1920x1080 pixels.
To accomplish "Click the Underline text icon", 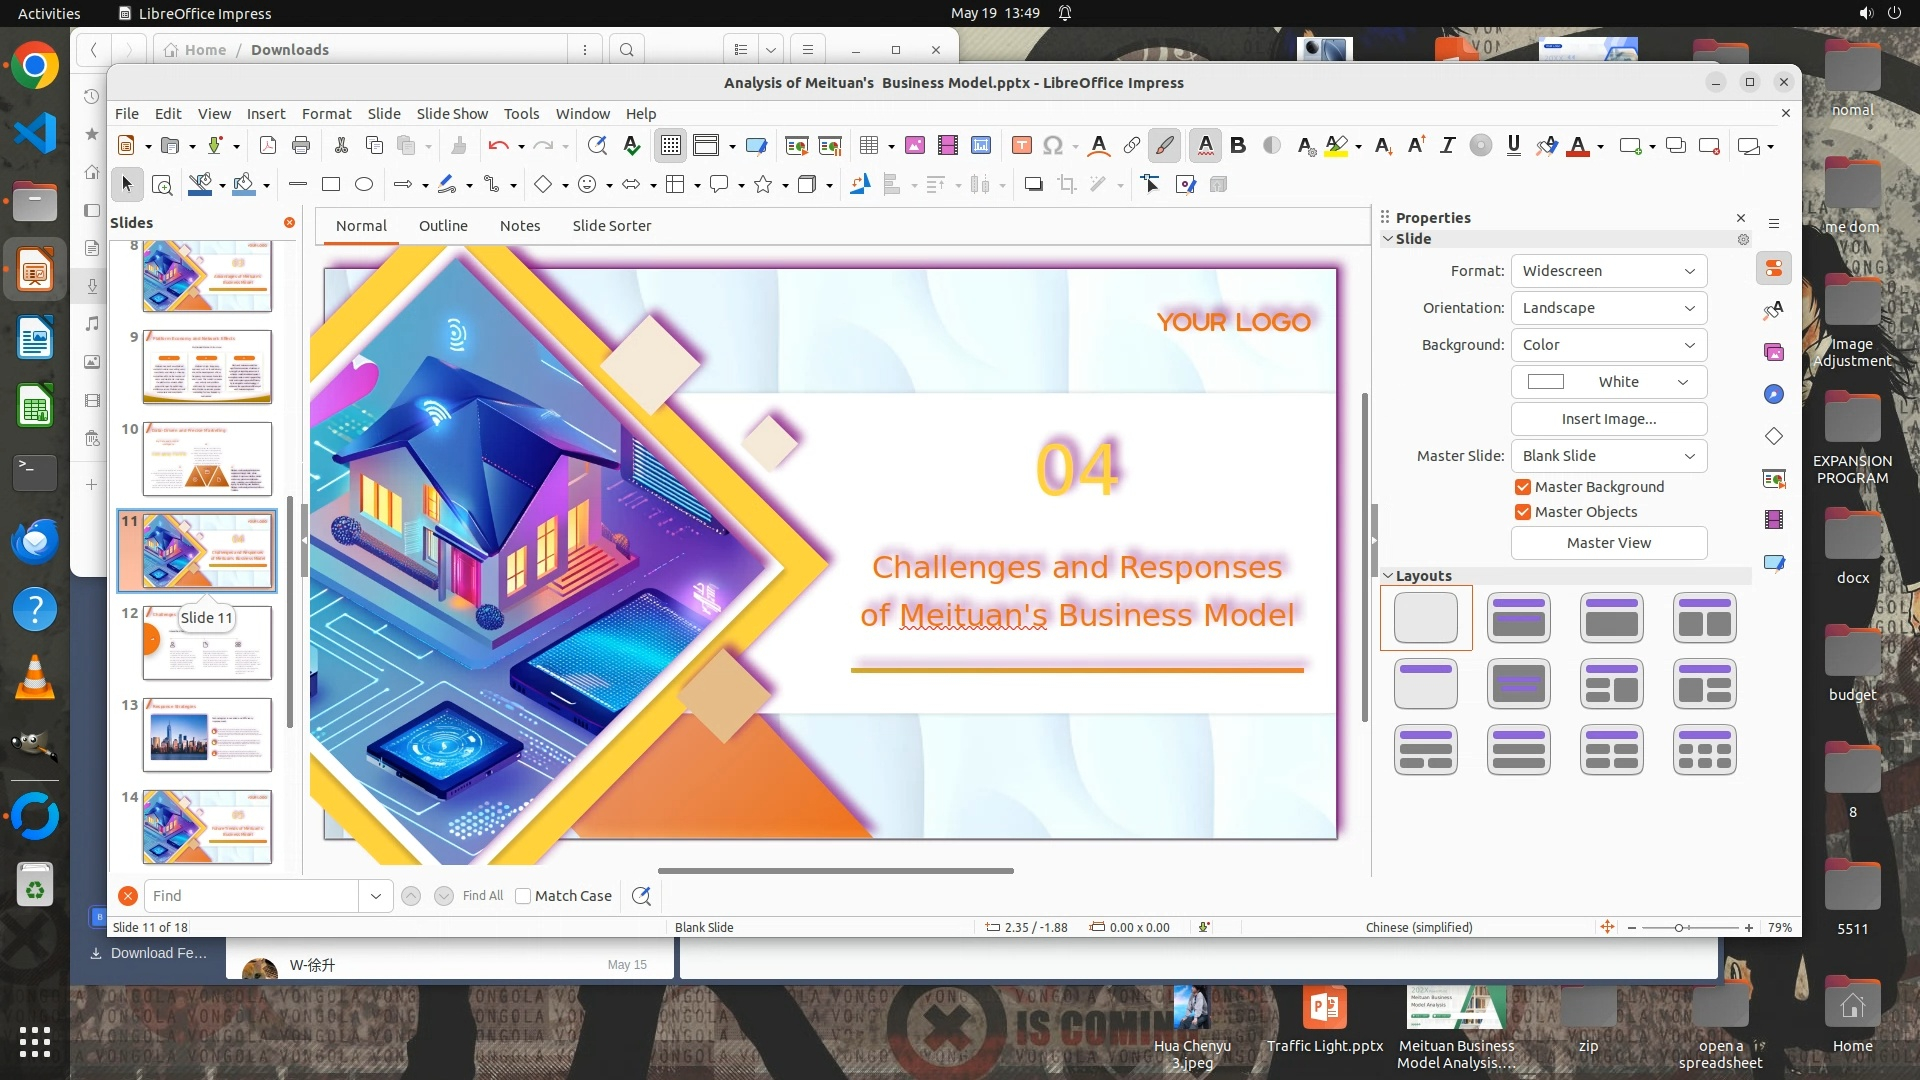I will (x=1513, y=145).
